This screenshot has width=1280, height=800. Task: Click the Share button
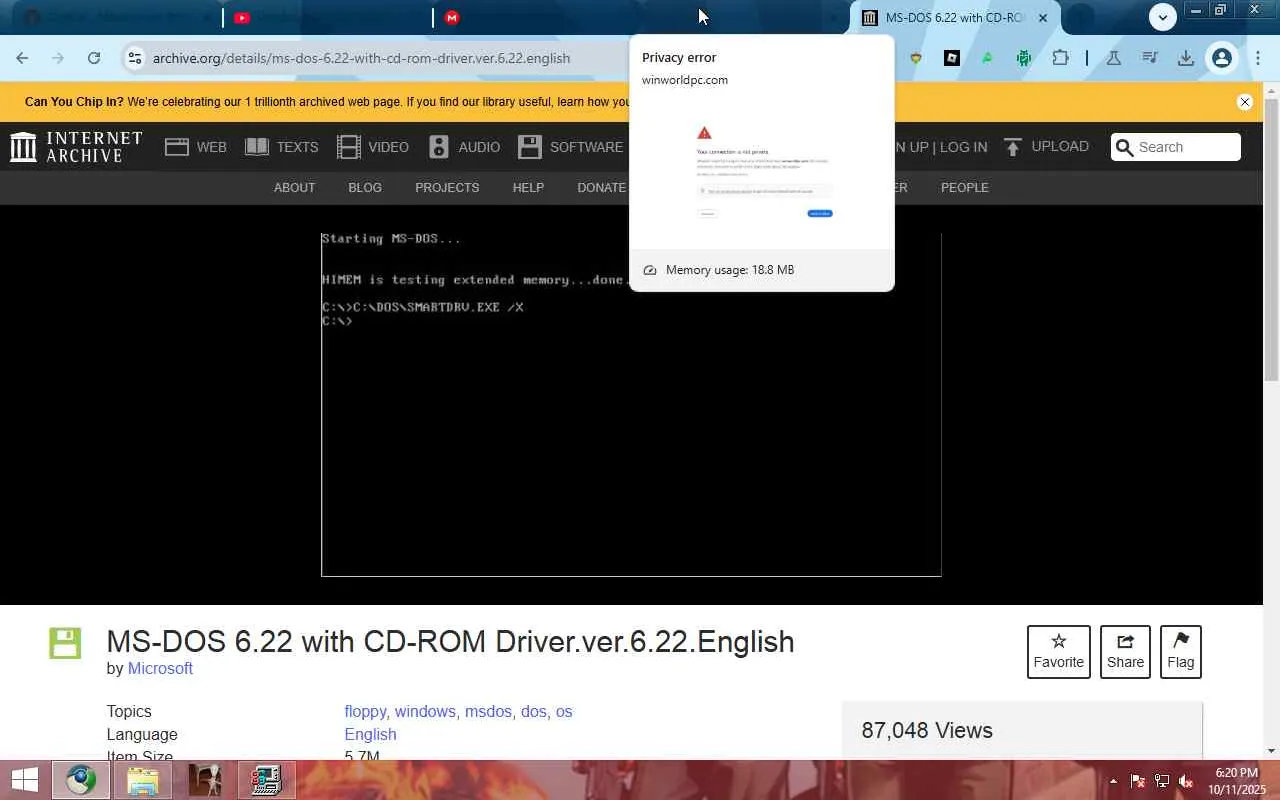[x=1125, y=651]
